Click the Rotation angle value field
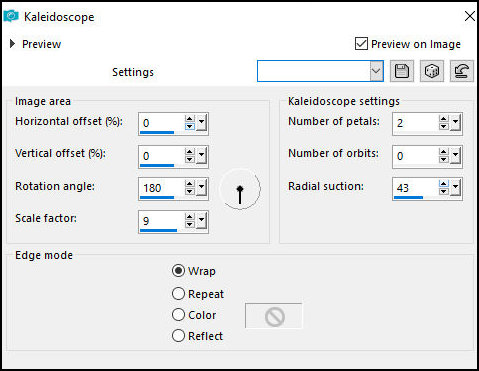Image resolution: width=479 pixels, height=371 pixels. (161, 188)
